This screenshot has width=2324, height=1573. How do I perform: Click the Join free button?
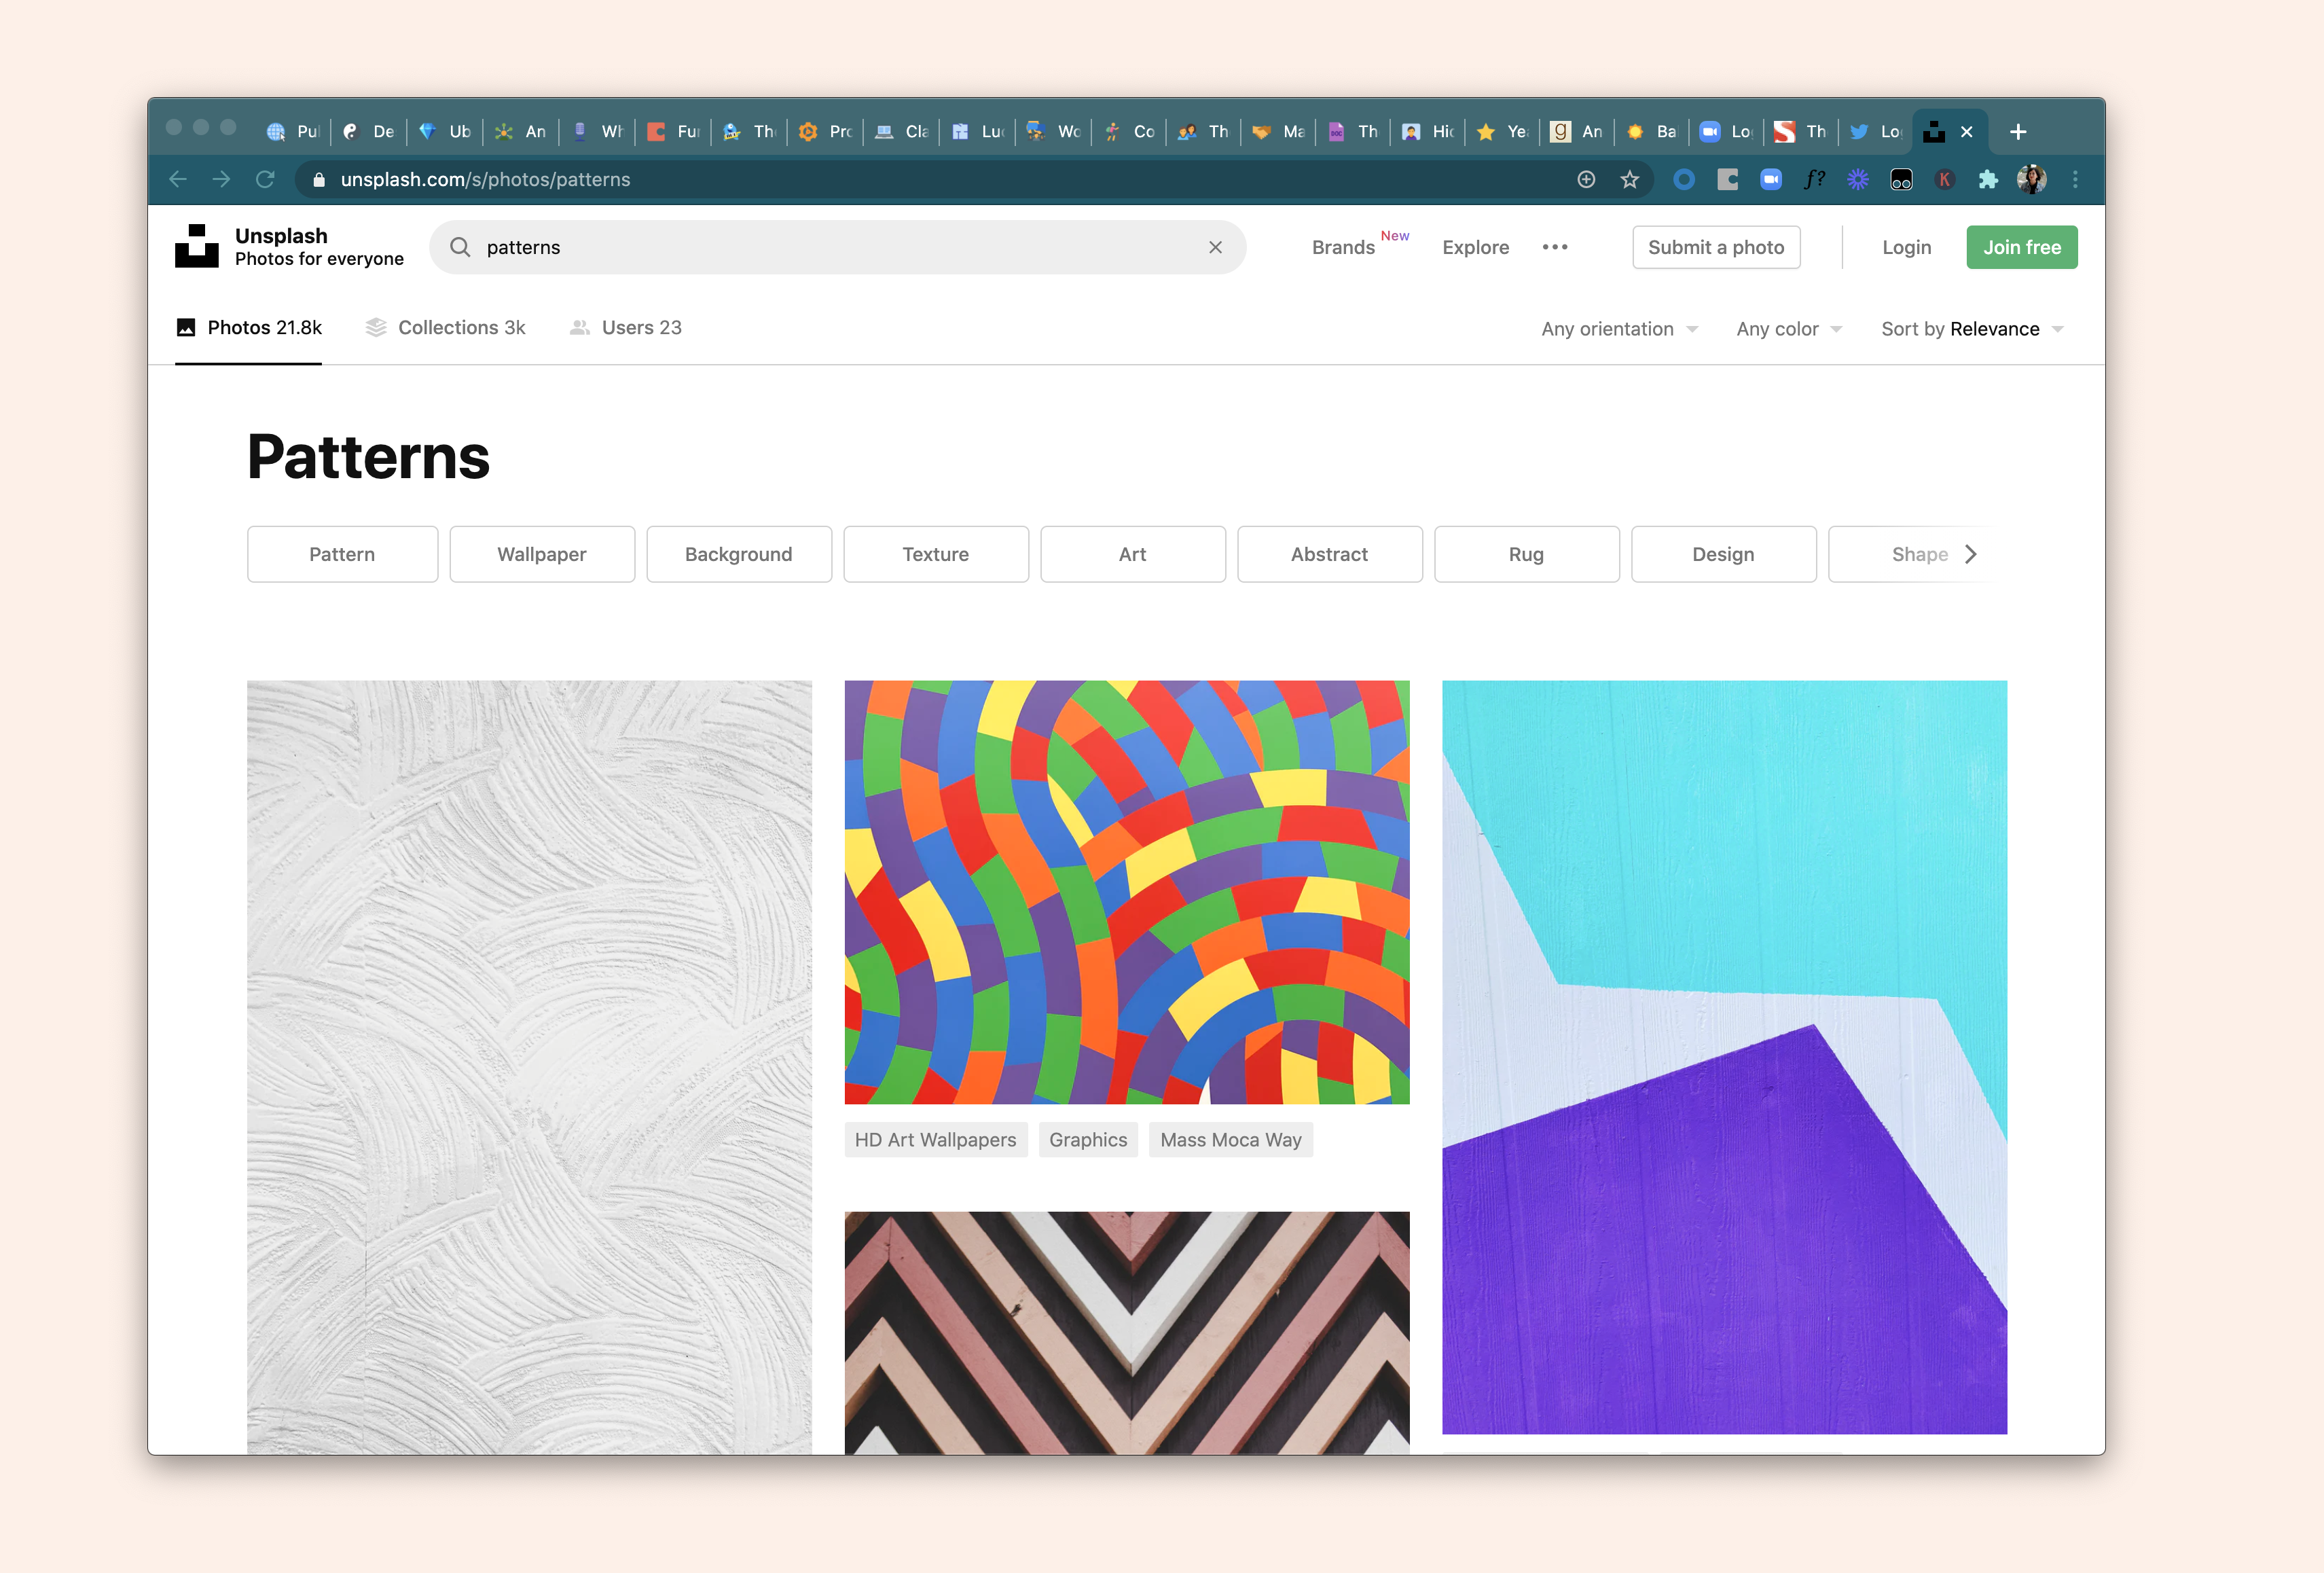click(x=2021, y=247)
